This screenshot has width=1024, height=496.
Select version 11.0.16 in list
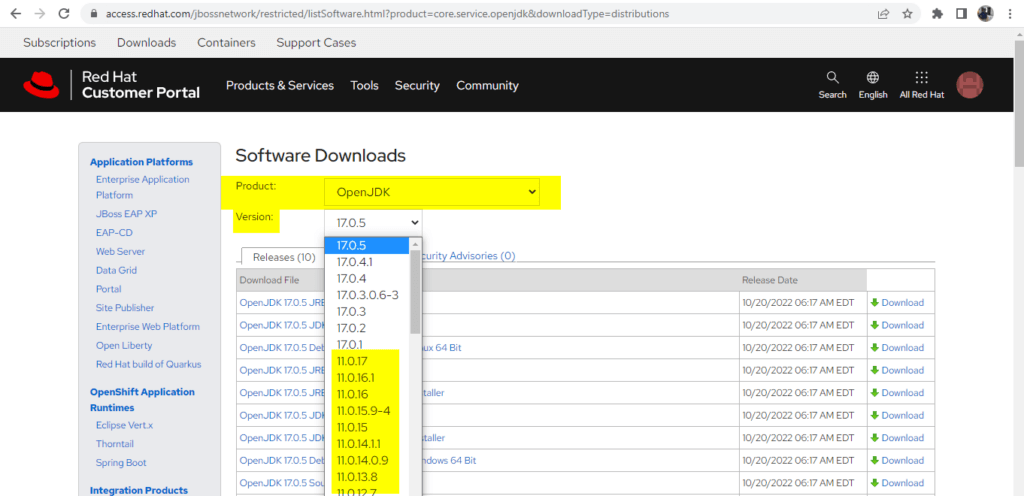click(366, 394)
